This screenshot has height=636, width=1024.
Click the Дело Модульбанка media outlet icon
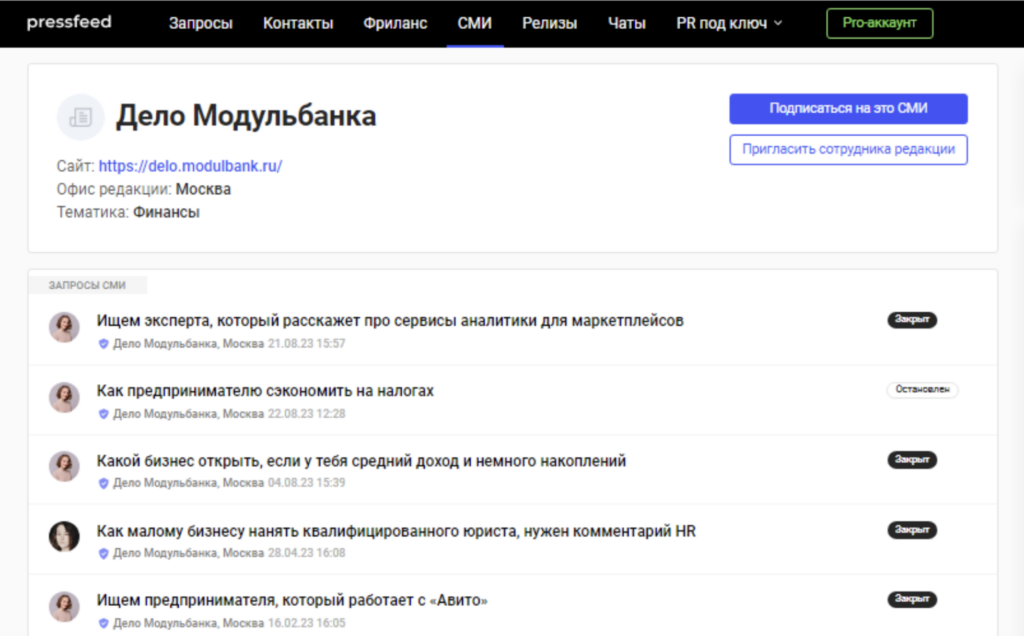pyautogui.click(x=80, y=117)
